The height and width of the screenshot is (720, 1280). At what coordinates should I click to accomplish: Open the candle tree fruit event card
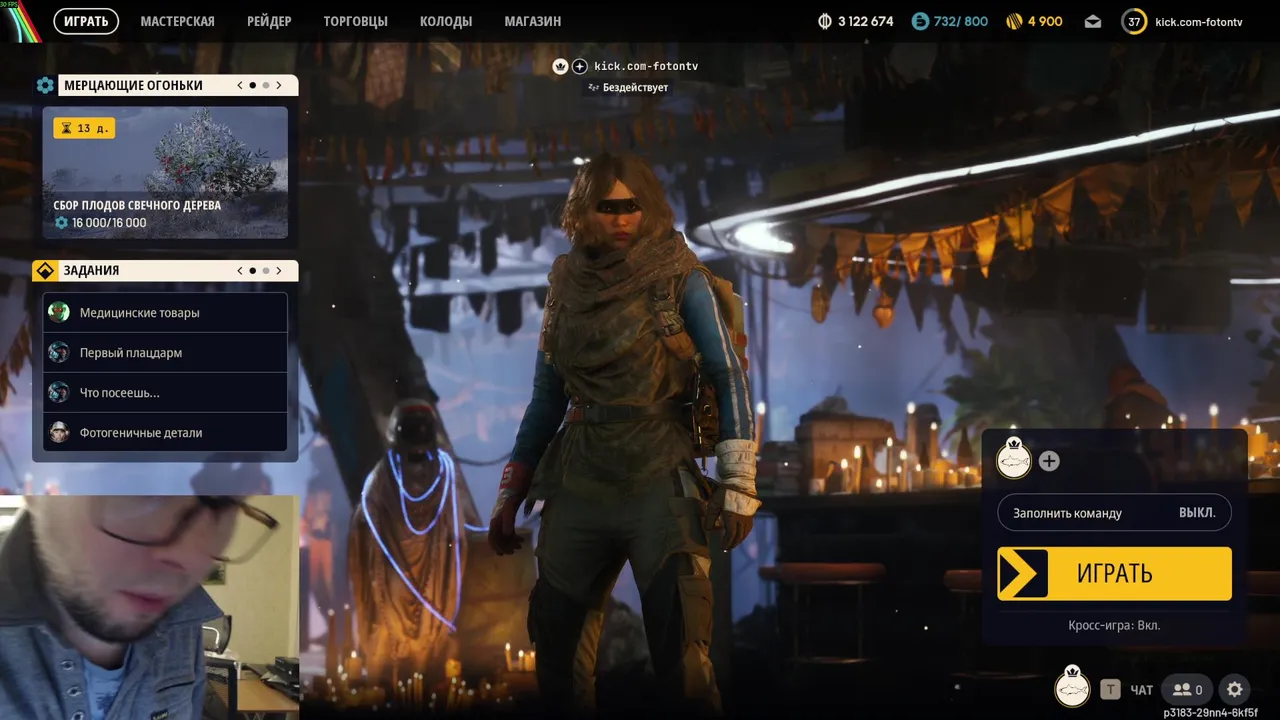coord(165,172)
